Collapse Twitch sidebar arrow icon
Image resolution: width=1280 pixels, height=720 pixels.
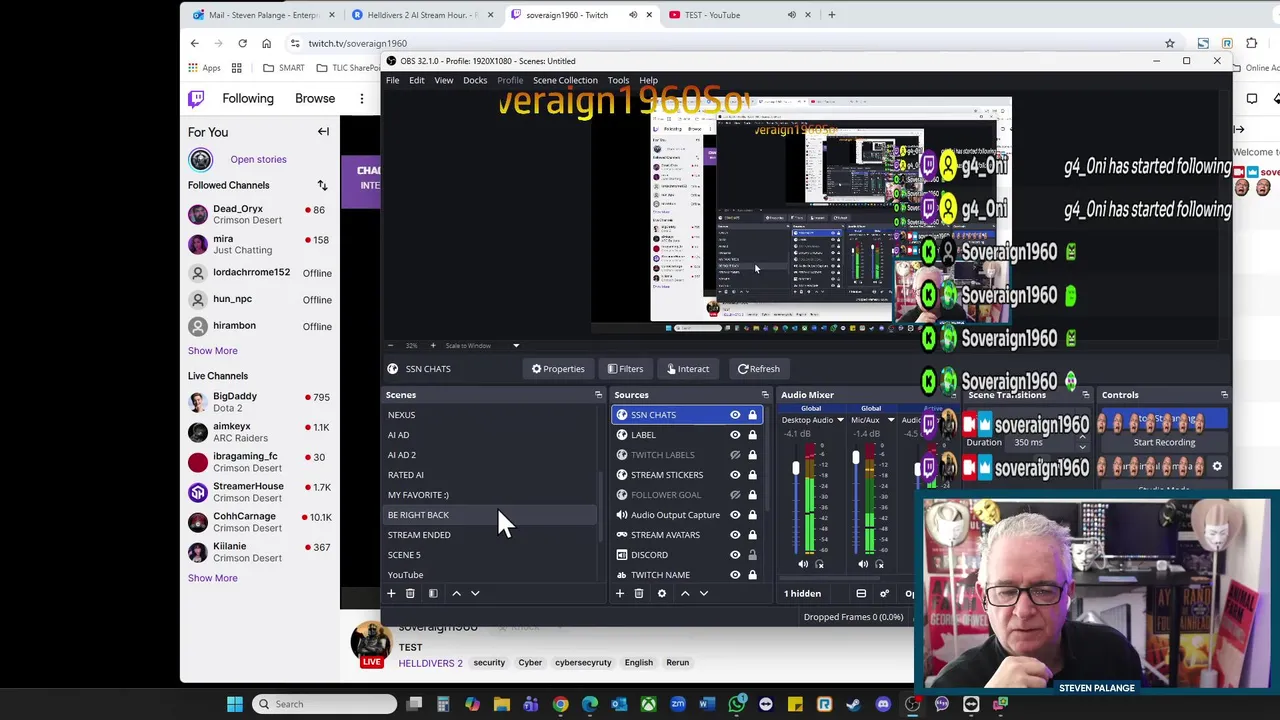323,132
